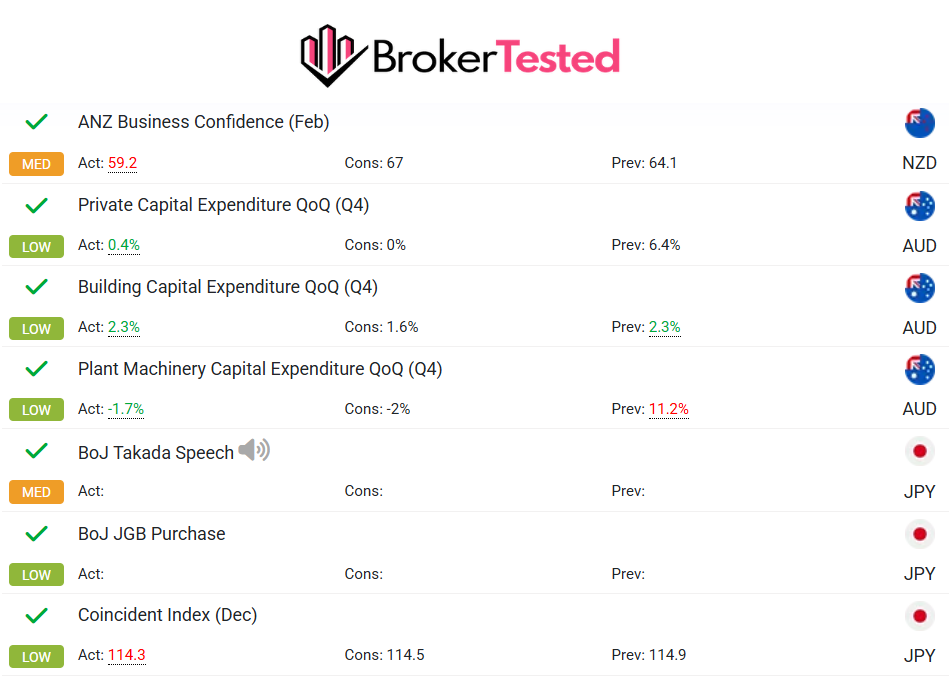Click the Japan flag next to Coincident Index
949x676 pixels.
click(919, 615)
